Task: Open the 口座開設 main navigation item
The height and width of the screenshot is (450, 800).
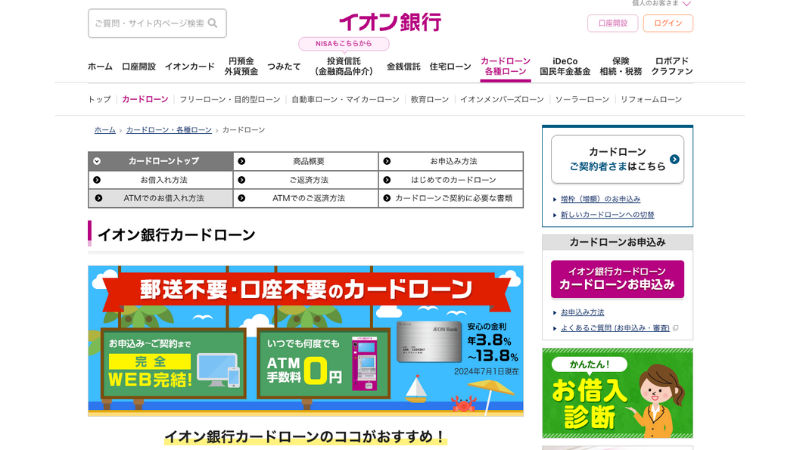Action: (138, 67)
